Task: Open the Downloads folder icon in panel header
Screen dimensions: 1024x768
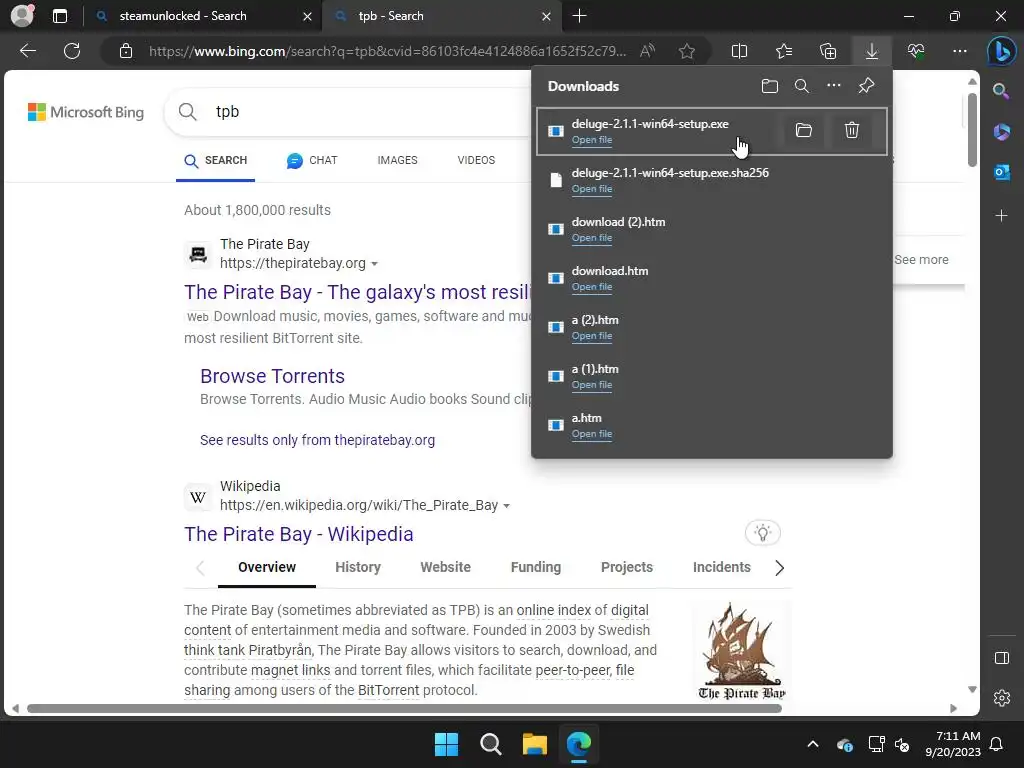Action: pos(770,86)
